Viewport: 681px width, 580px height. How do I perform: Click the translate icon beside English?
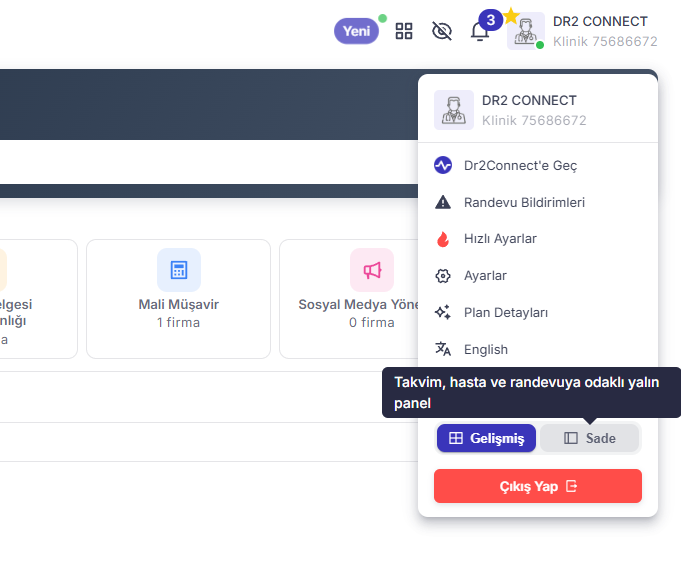point(443,349)
